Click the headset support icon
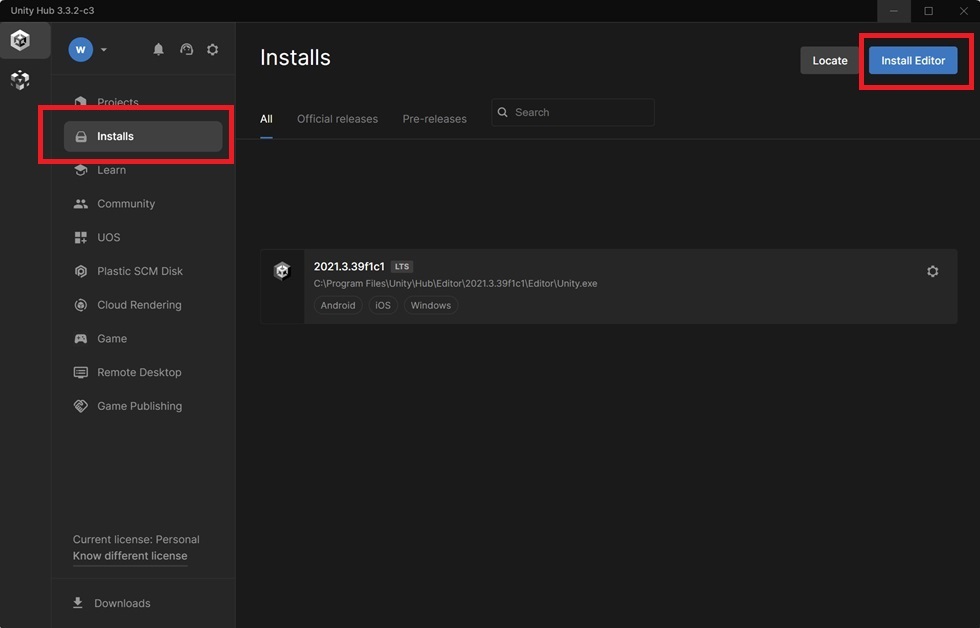The width and height of the screenshot is (980, 628). [x=186, y=49]
